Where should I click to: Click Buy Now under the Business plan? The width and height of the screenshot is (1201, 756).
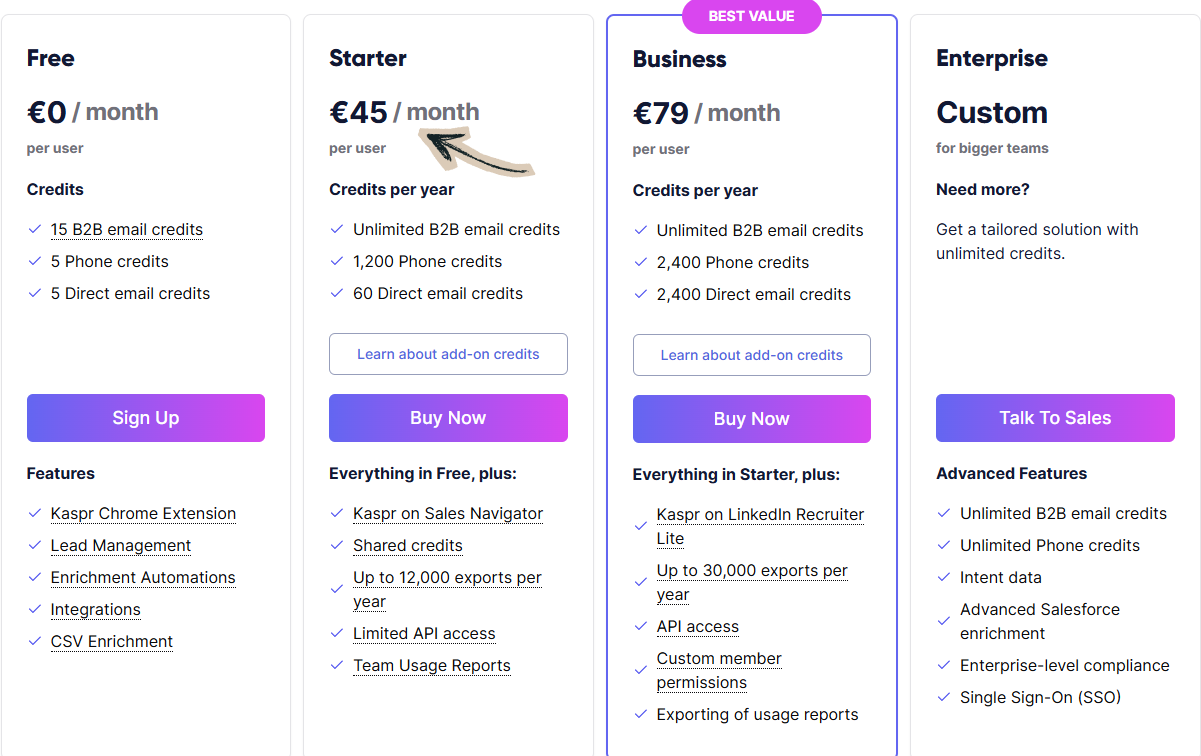751,418
